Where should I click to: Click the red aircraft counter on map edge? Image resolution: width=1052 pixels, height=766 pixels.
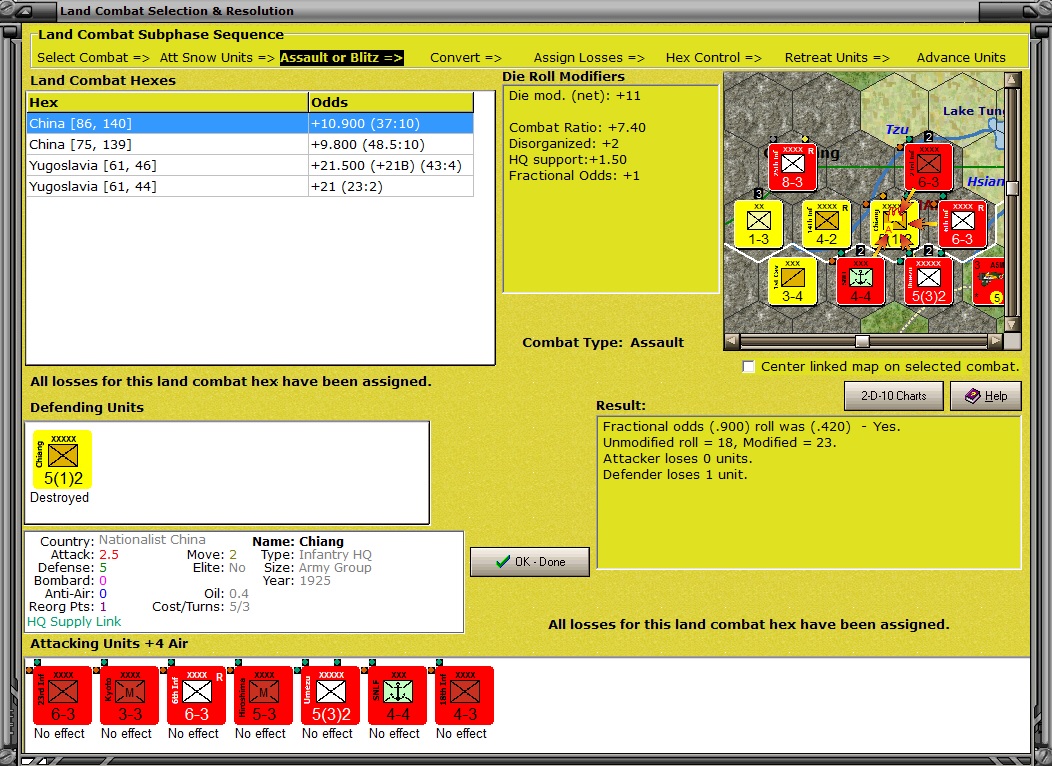pyautogui.click(x=988, y=281)
